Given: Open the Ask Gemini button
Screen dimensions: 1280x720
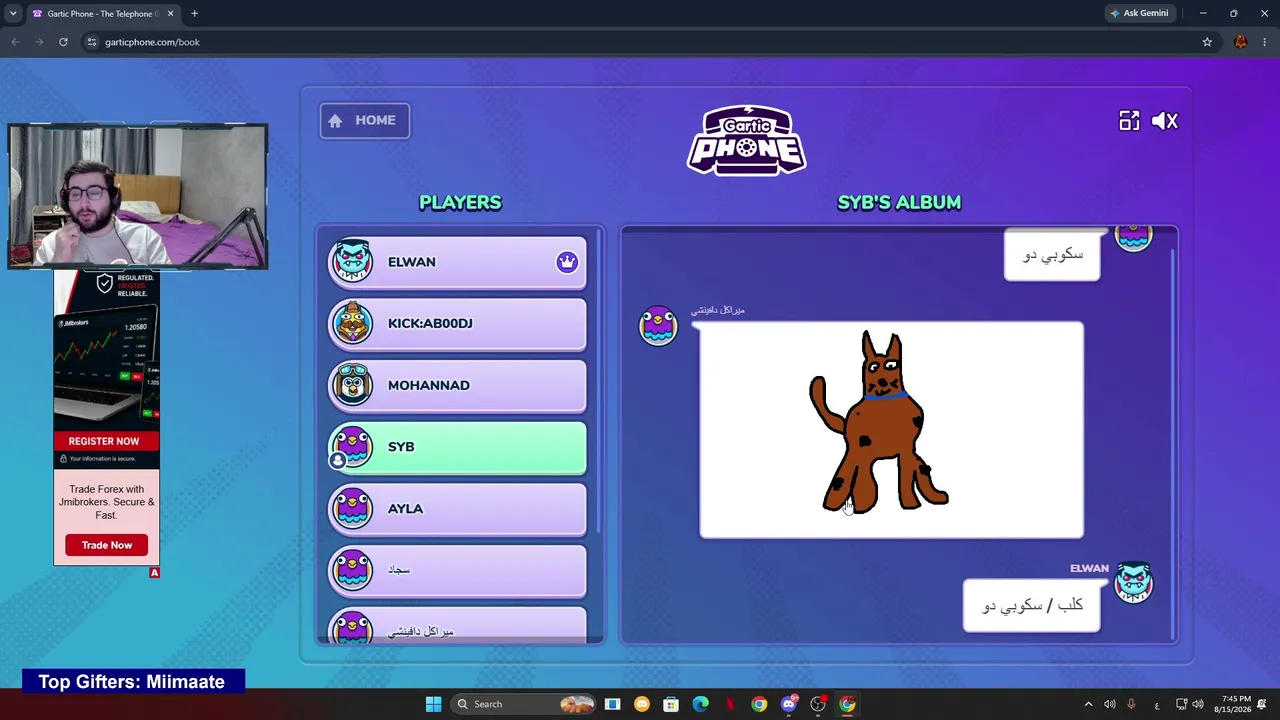Looking at the screenshot, I should pos(1139,13).
